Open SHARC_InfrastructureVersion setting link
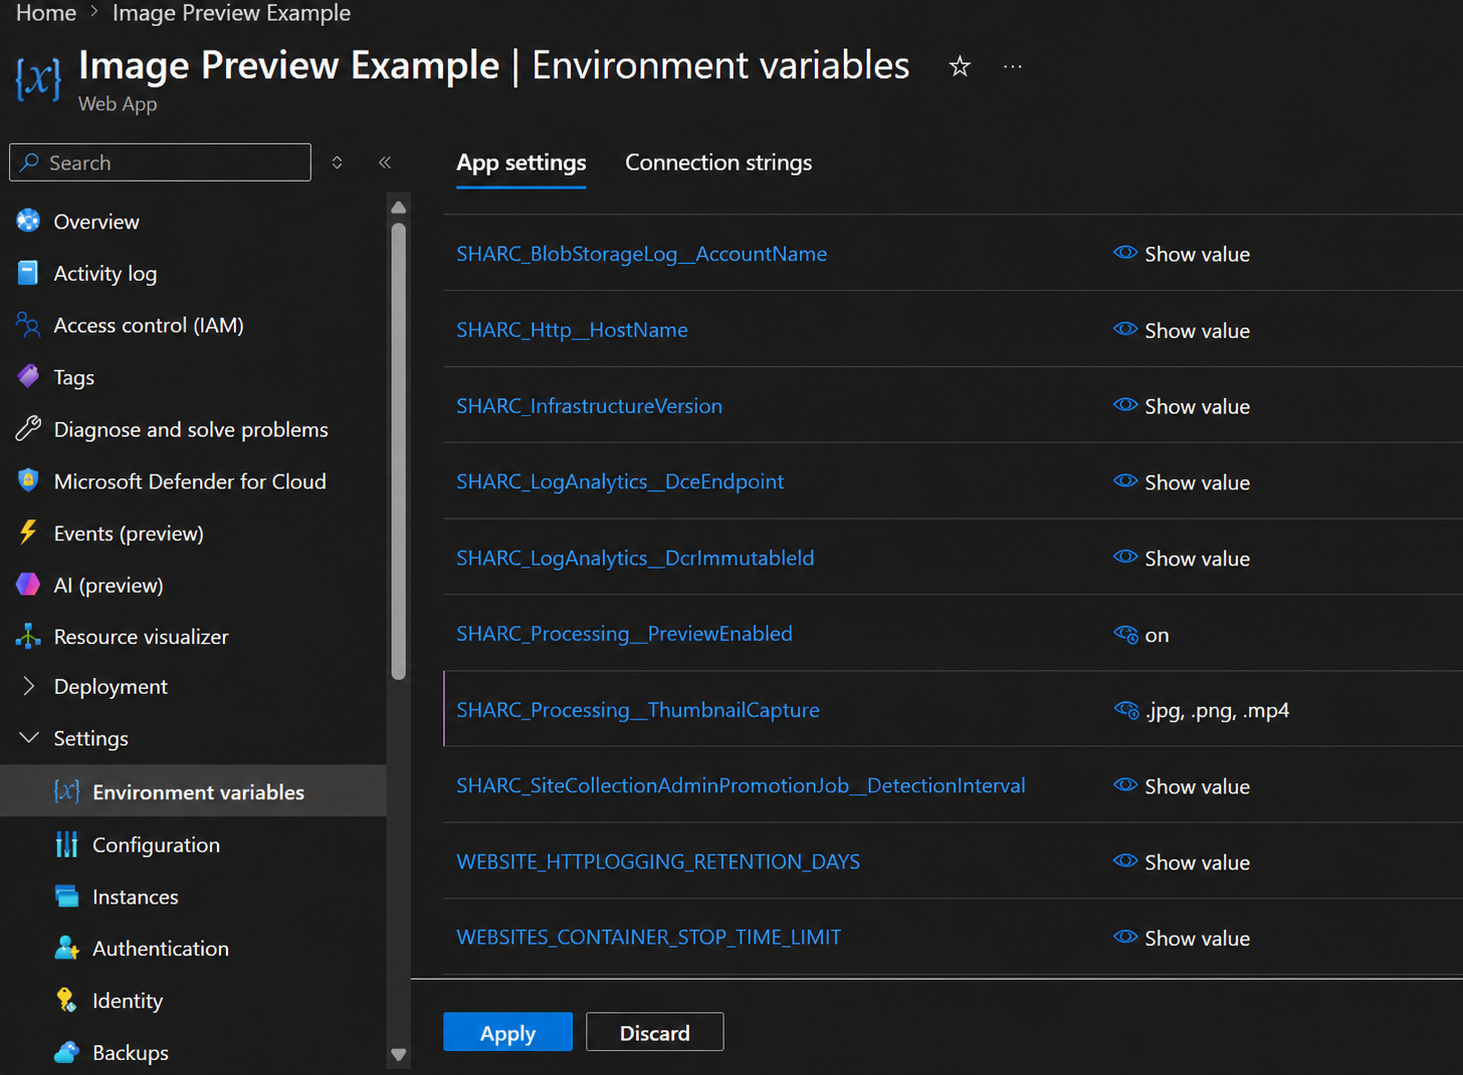1463x1075 pixels. pyautogui.click(x=589, y=406)
